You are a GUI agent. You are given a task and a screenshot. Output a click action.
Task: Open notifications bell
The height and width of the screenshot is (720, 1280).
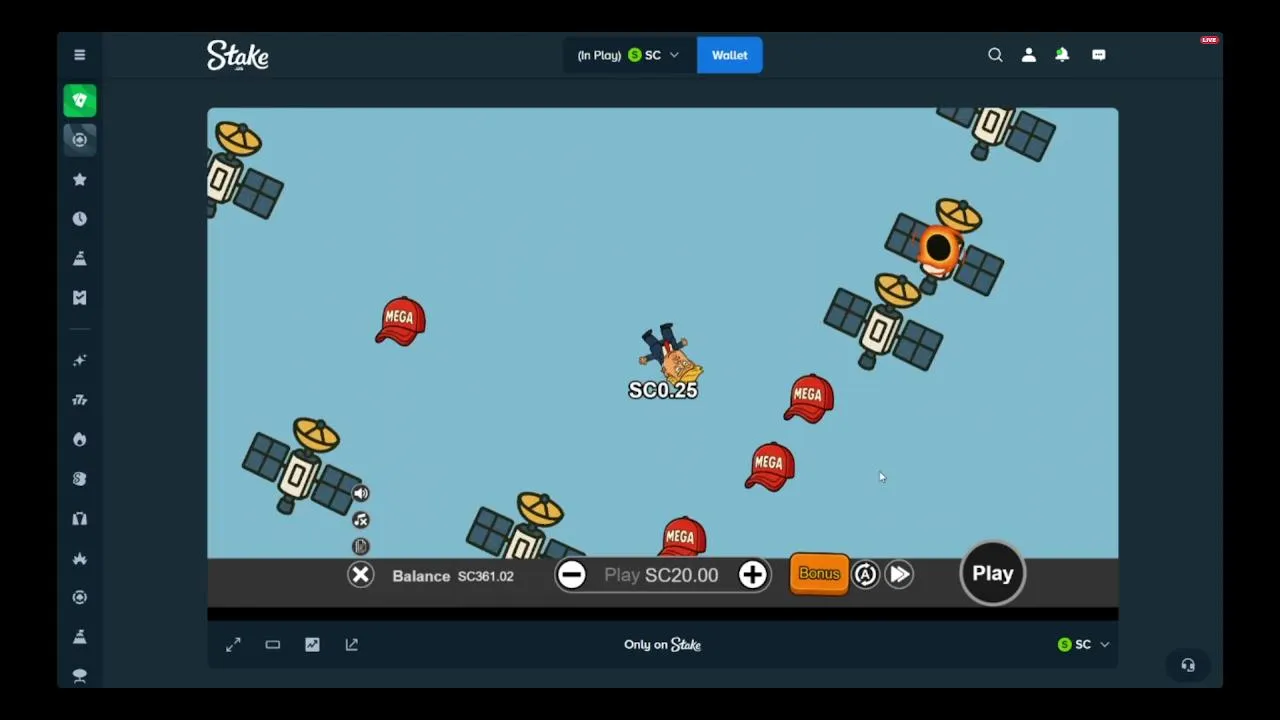(x=1062, y=55)
